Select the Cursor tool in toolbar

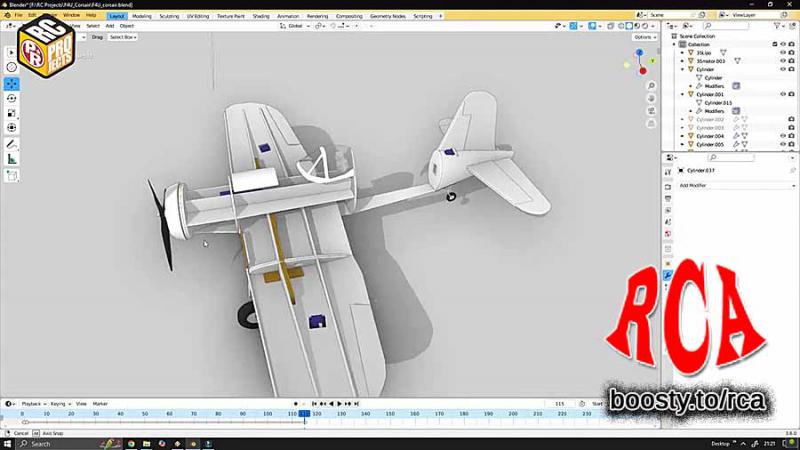click(x=12, y=67)
